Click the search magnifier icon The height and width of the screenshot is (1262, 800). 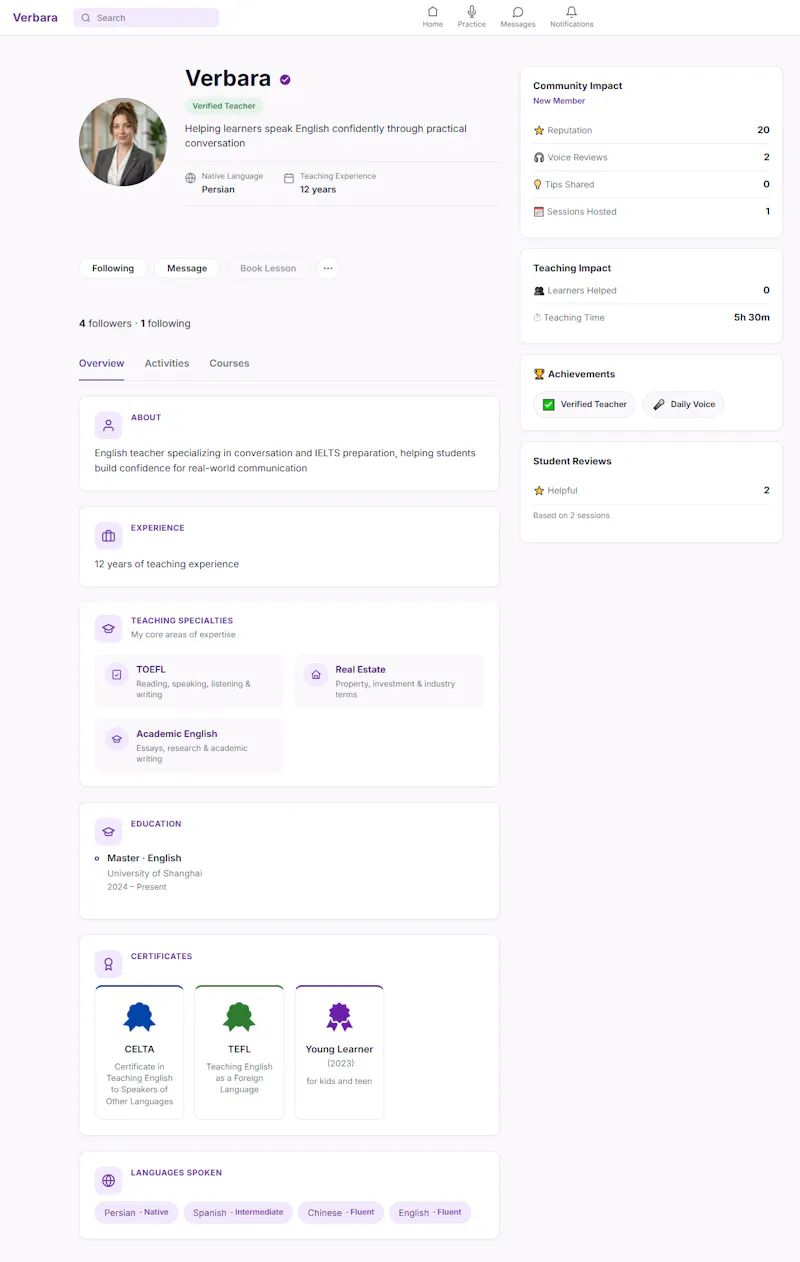(86, 18)
